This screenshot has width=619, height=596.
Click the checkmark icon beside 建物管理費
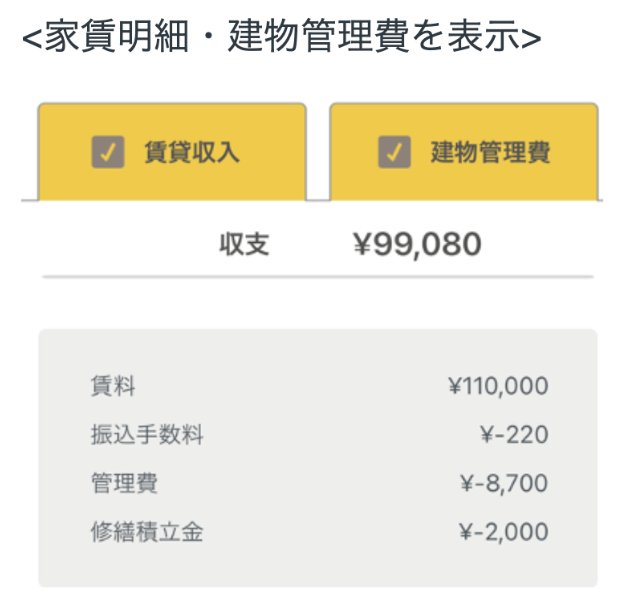click(394, 152)
